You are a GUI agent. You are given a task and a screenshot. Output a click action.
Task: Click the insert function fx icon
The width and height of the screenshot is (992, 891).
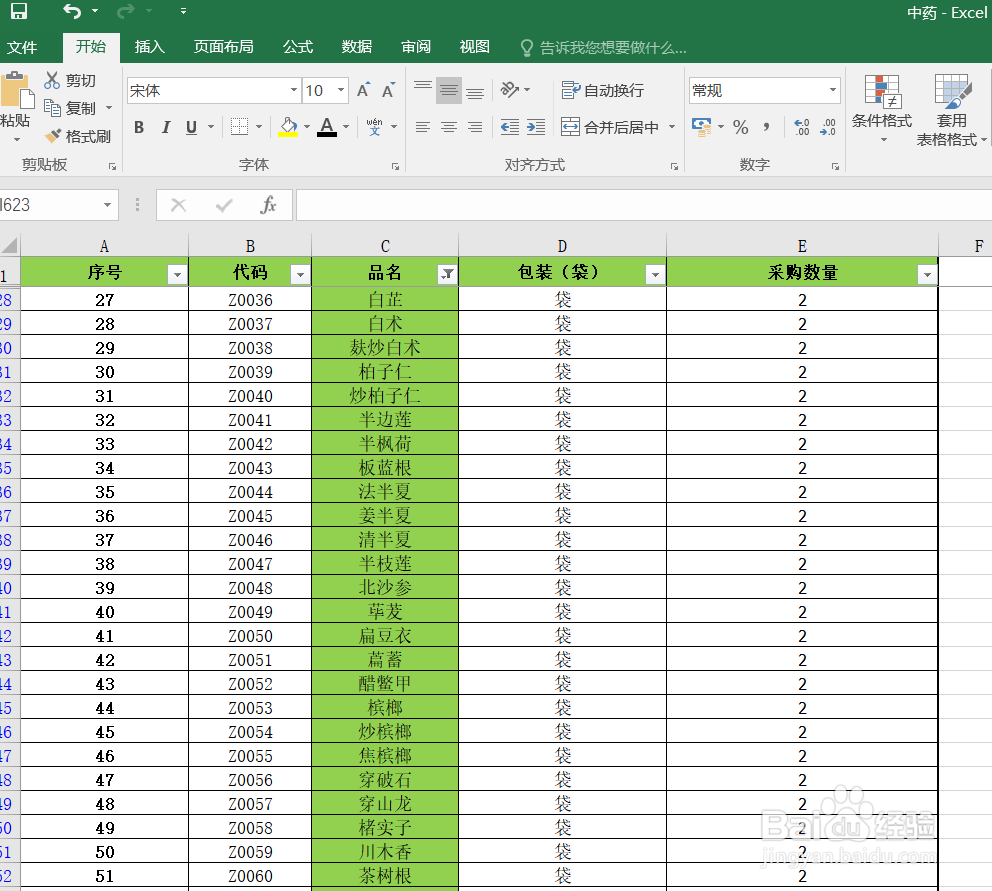click(x=268, y=205)
